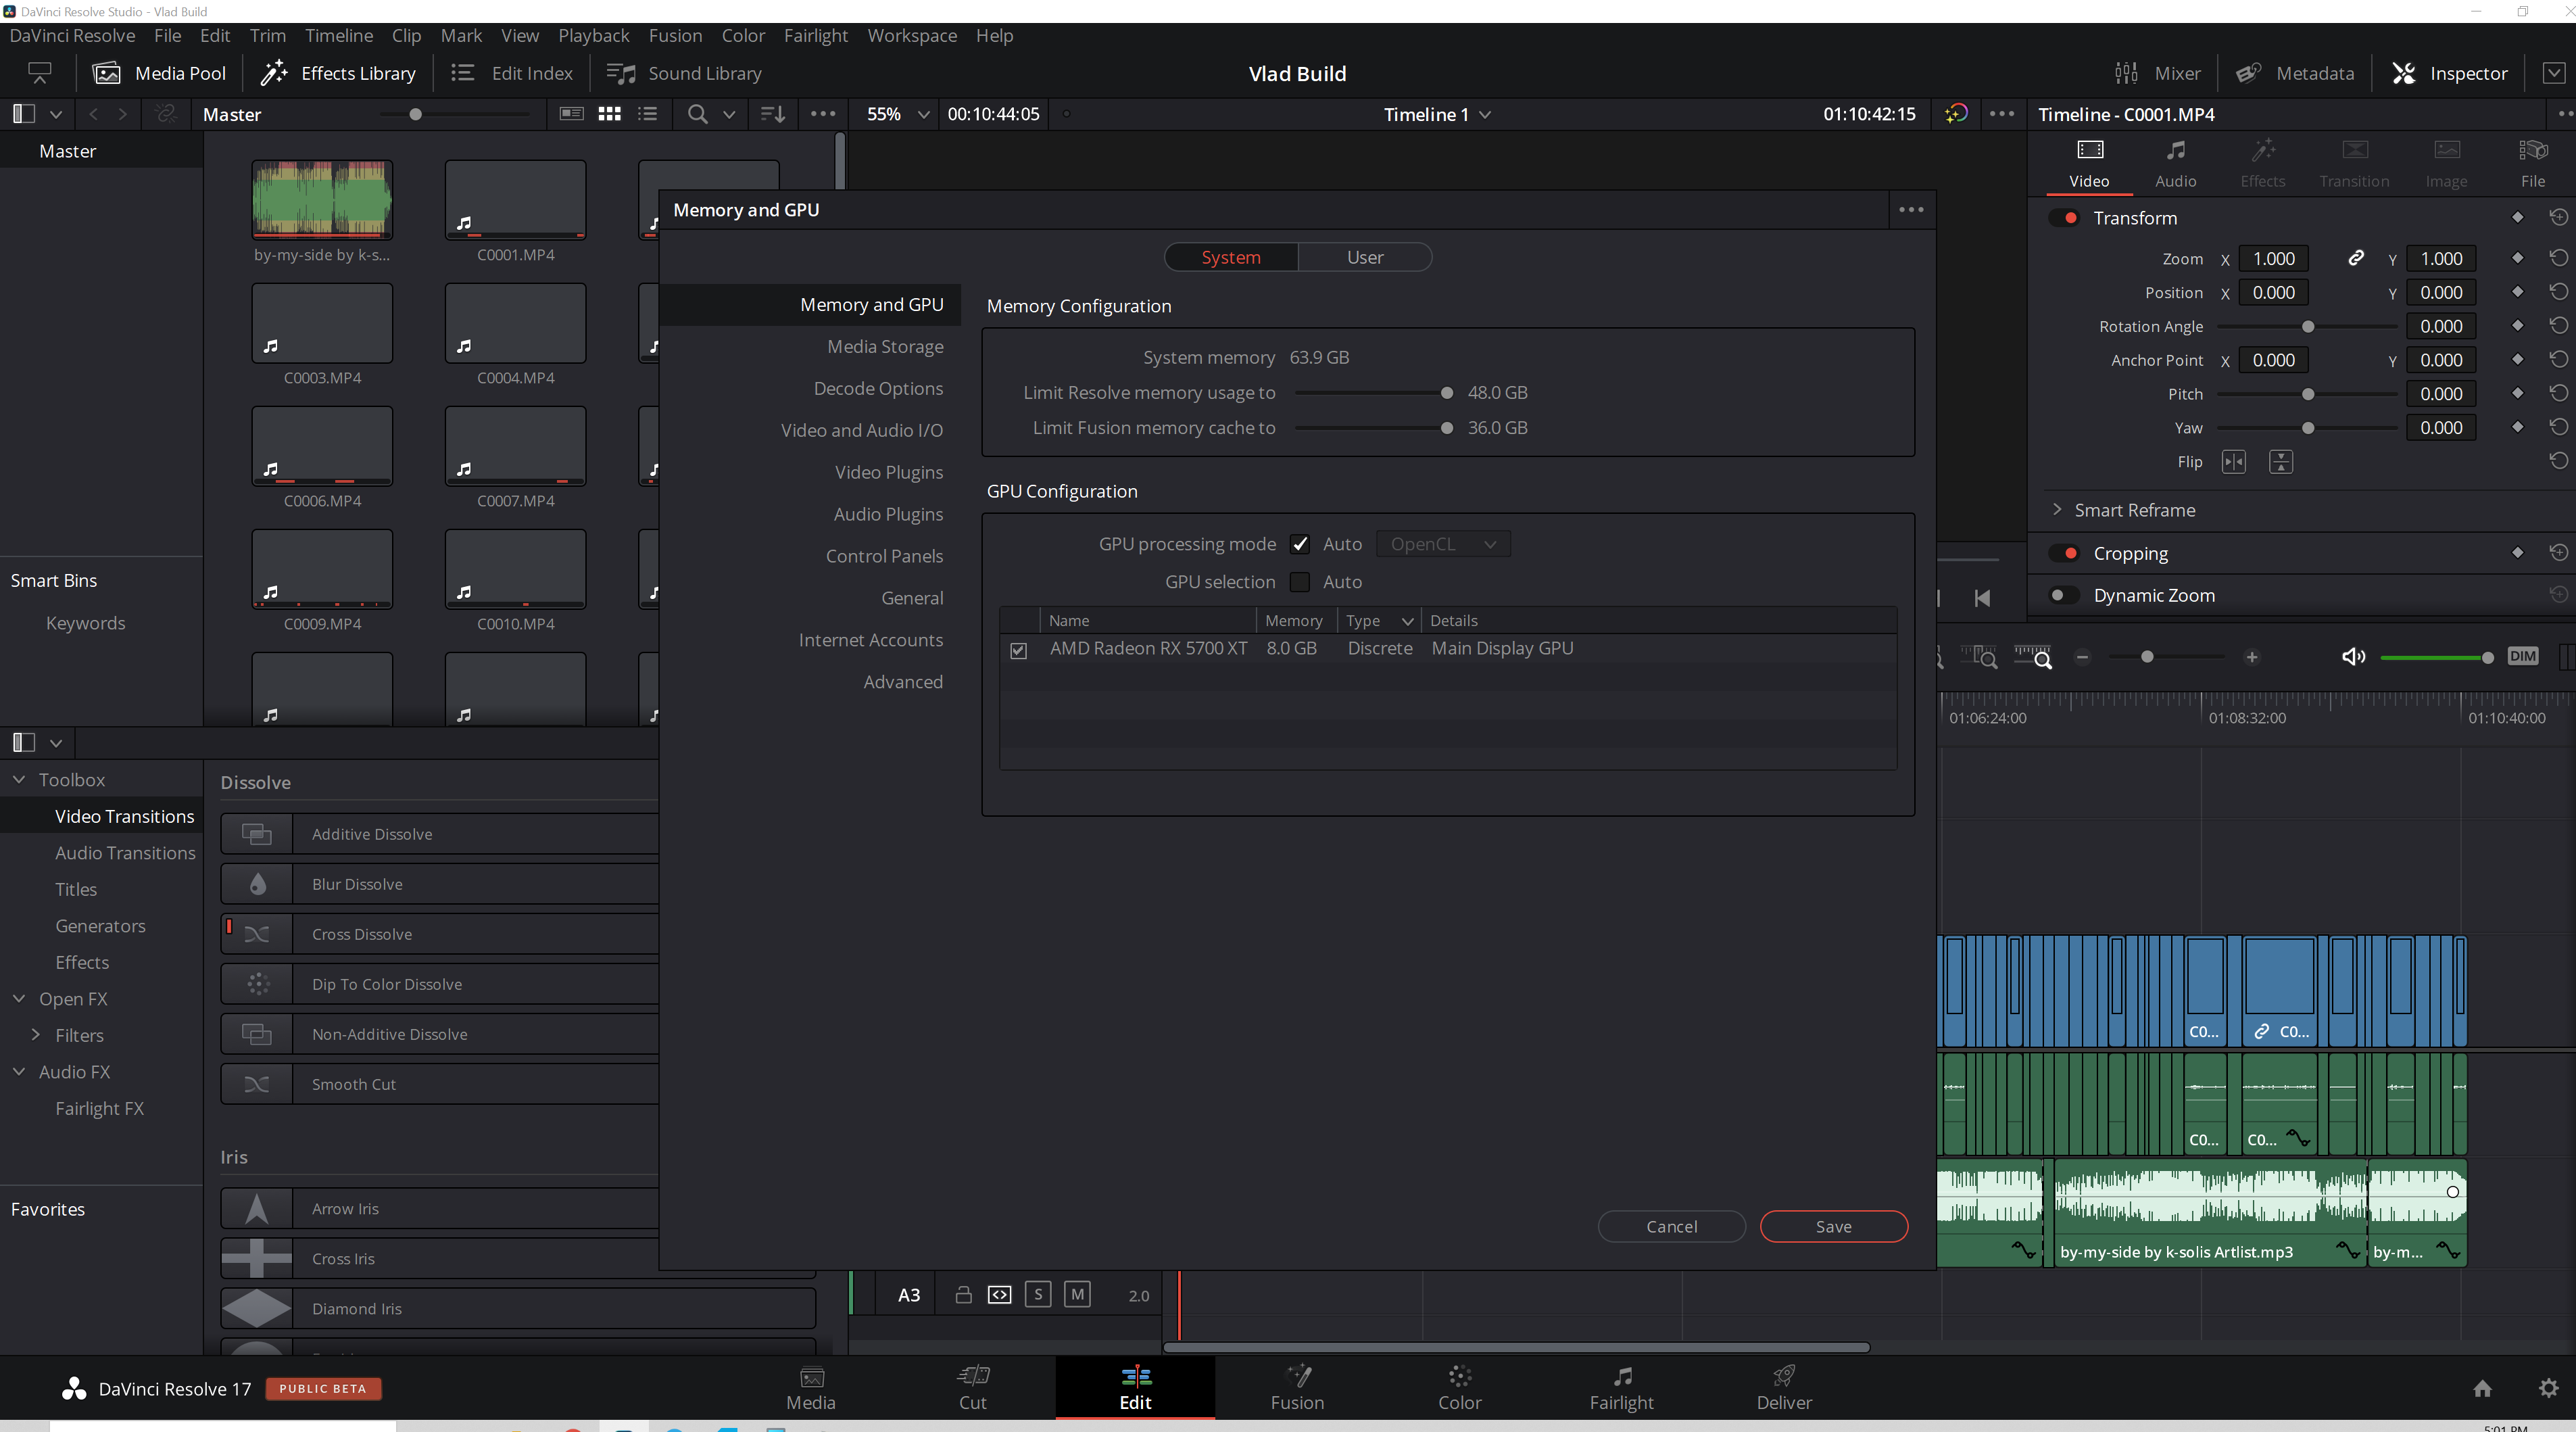Viewport: 2576px width, 1432px height.
Task: Click the flip horizontal icon
Action: coord(2234,462)
